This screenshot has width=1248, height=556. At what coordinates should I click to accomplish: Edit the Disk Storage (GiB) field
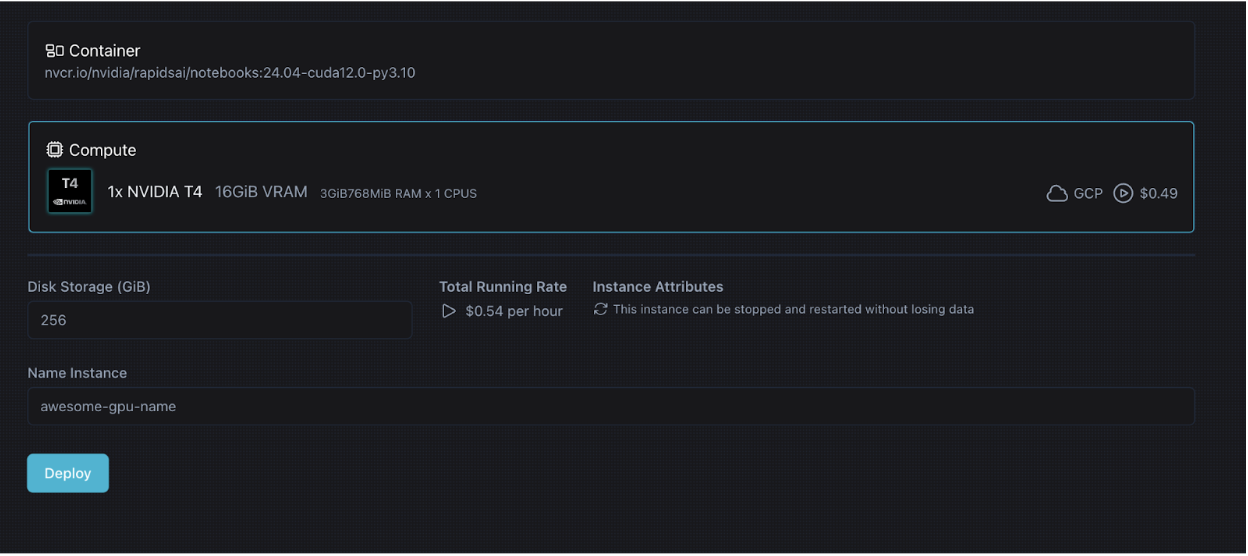[220, 320]
